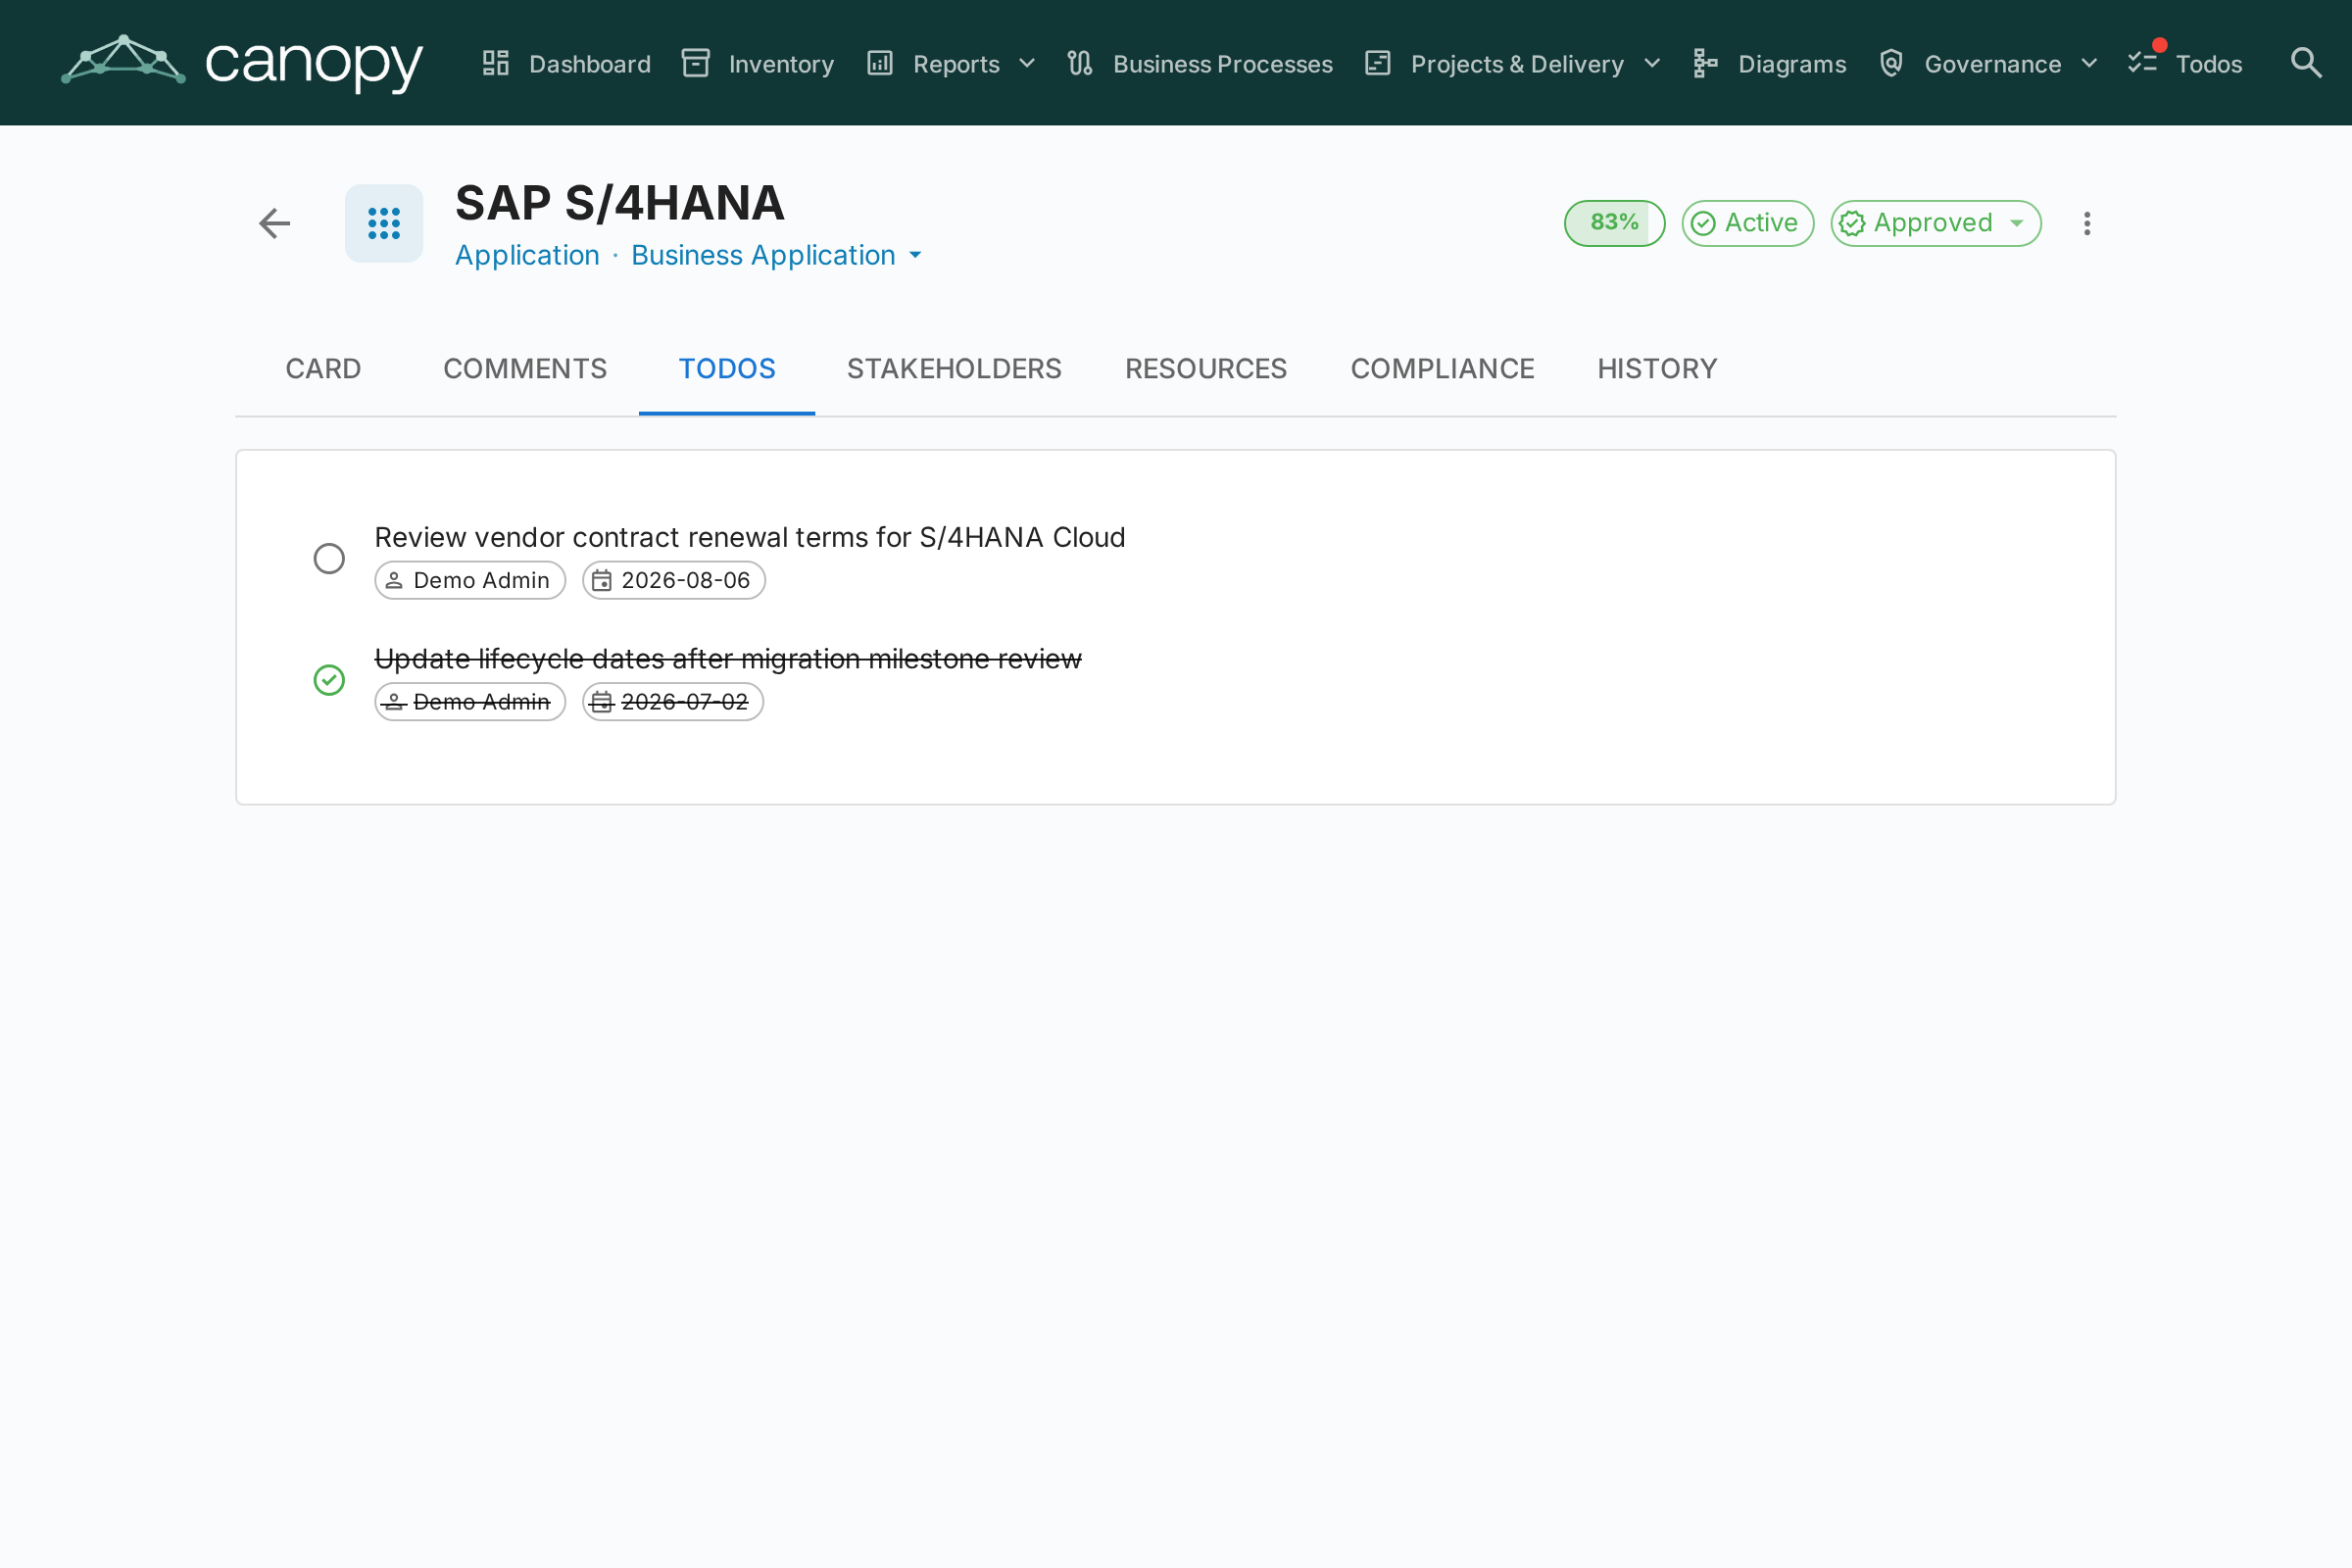Open the Dashboard grid icon

point(496,63)
